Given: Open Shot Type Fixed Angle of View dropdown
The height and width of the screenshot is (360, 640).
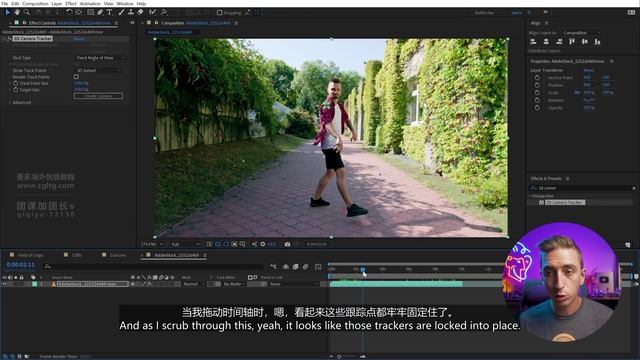Looking at the screenshot, I should click(x=100, y=58).
